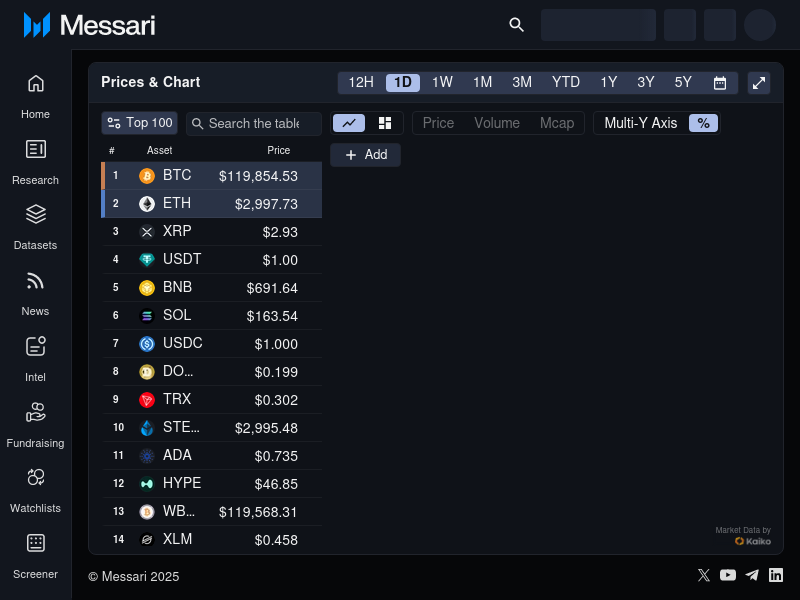Image resolution: width=800 pixels, height=600 pixels.
Task: Click the Add button
Action: 365,155
